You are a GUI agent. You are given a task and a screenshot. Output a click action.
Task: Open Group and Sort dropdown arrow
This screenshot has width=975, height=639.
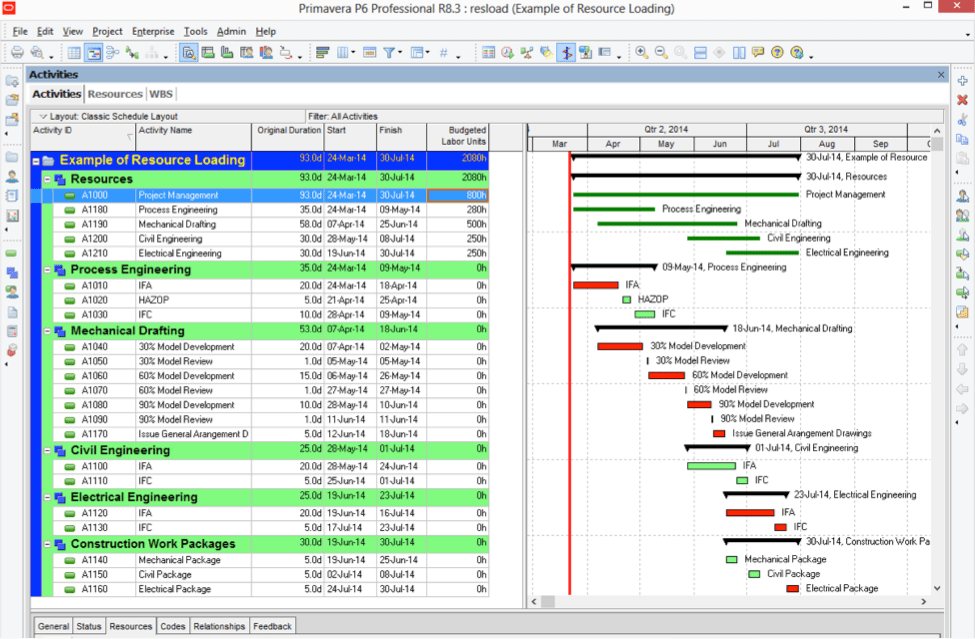pos(427,53)
